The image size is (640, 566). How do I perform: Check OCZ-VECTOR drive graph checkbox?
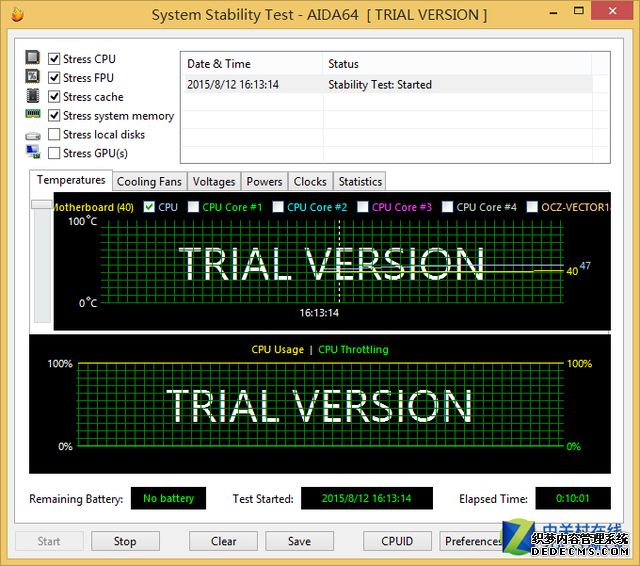[532, 207]
